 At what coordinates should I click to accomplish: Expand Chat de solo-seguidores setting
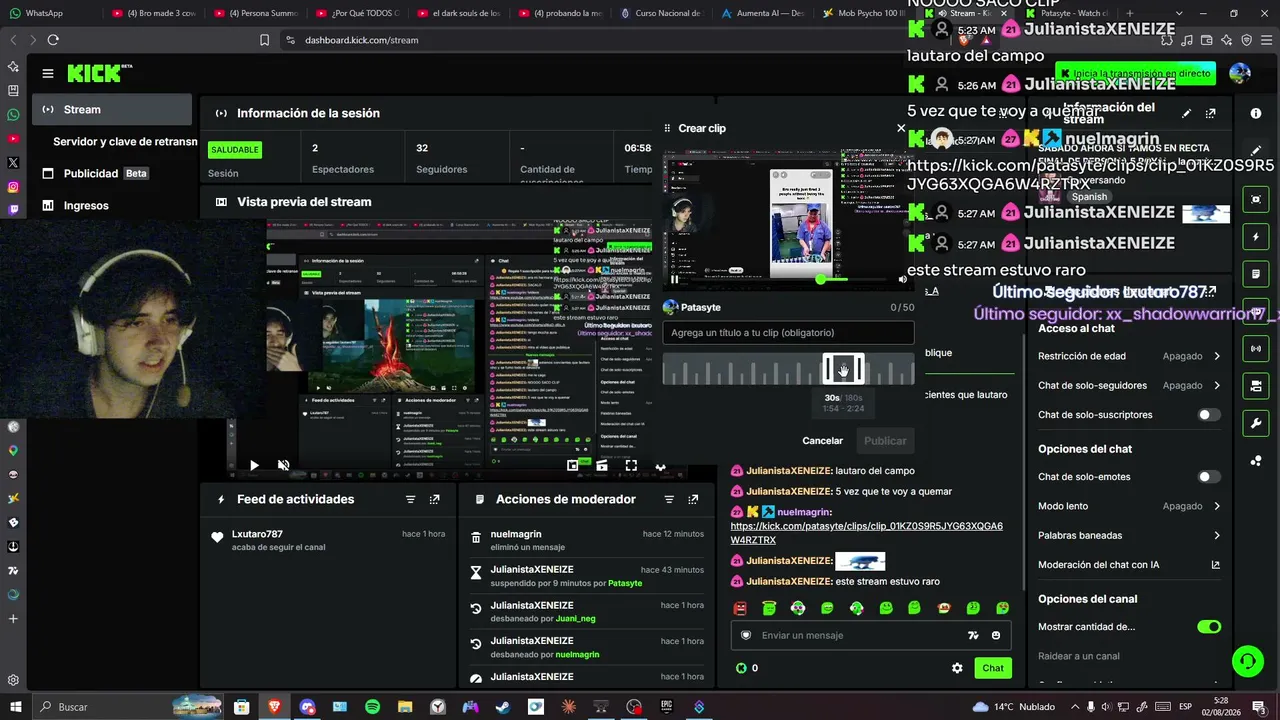click(1129, 385)
